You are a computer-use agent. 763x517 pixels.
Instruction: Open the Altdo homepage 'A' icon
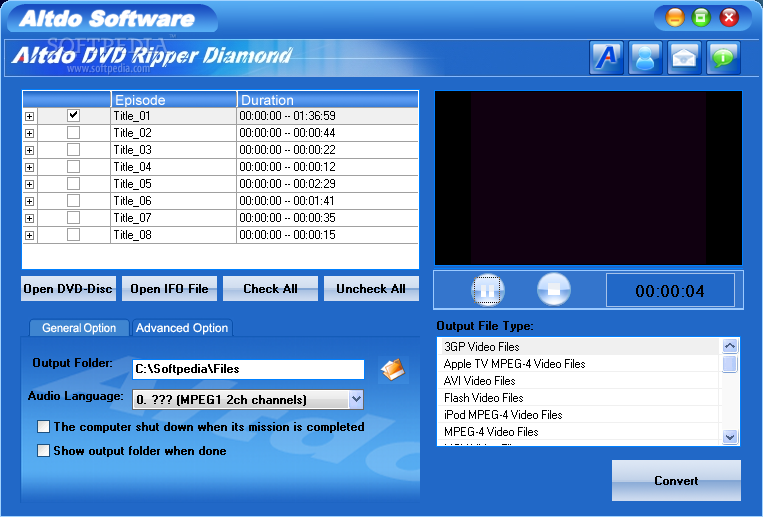pyautogui.click(x=606, y=57)
